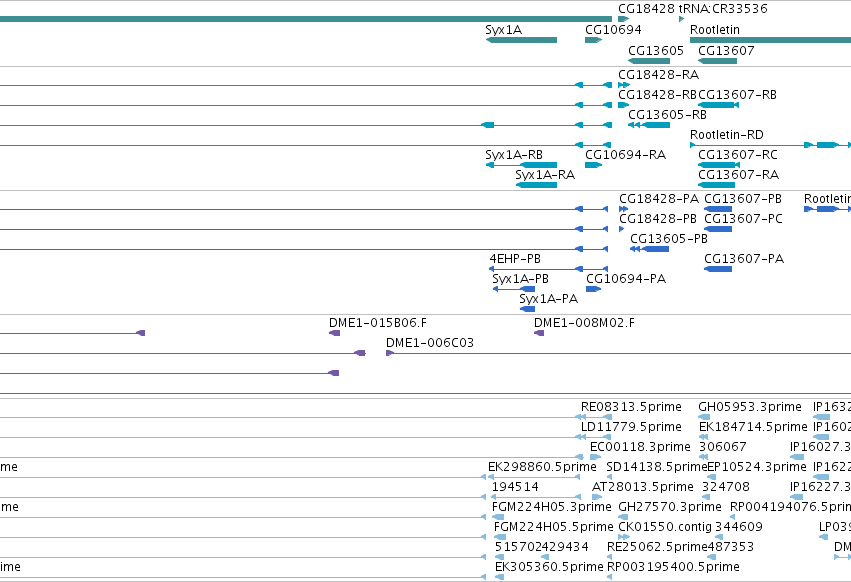
Task: Click the SD14138.5prime EST label
Action: tap(657, 467)
